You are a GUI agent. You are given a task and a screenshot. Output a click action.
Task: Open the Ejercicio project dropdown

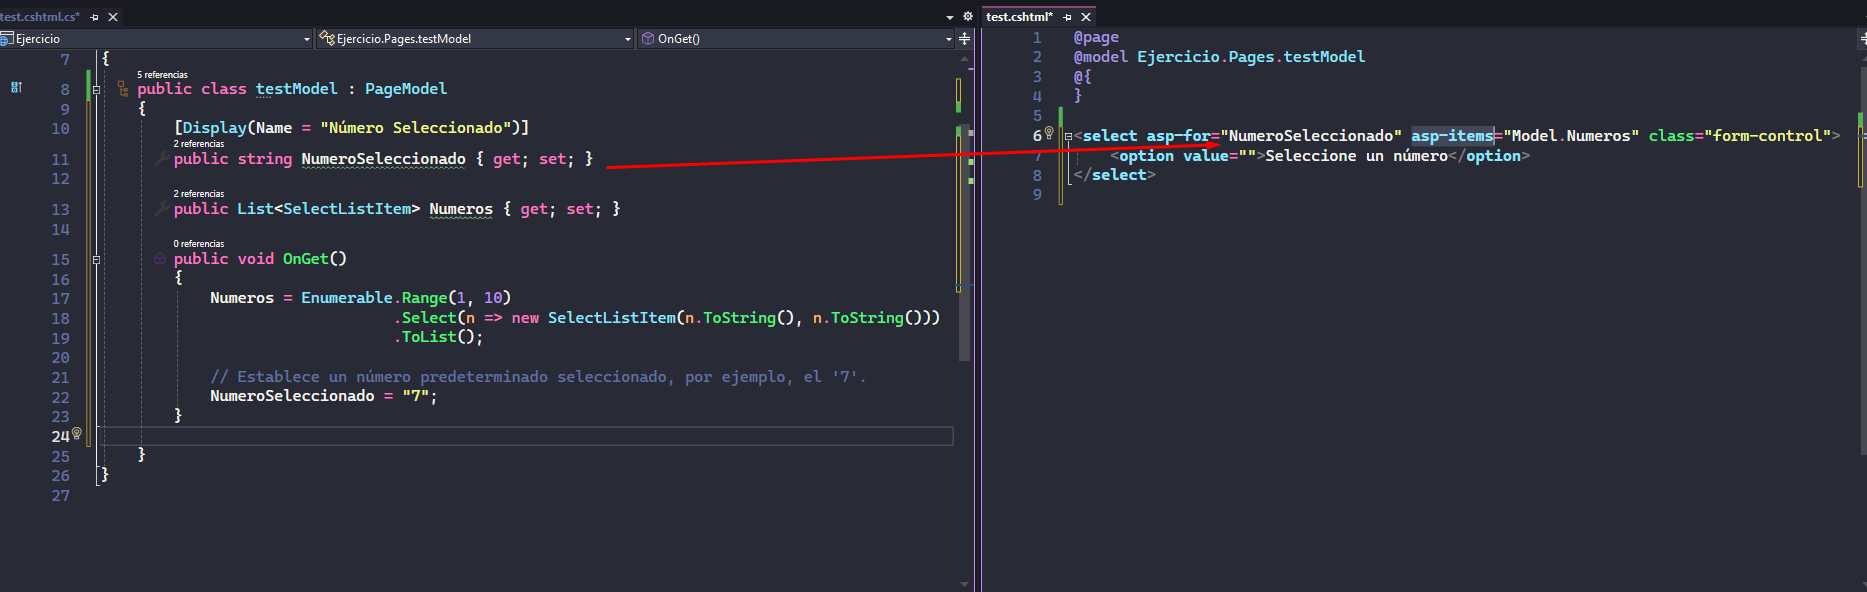click(306, 39)
